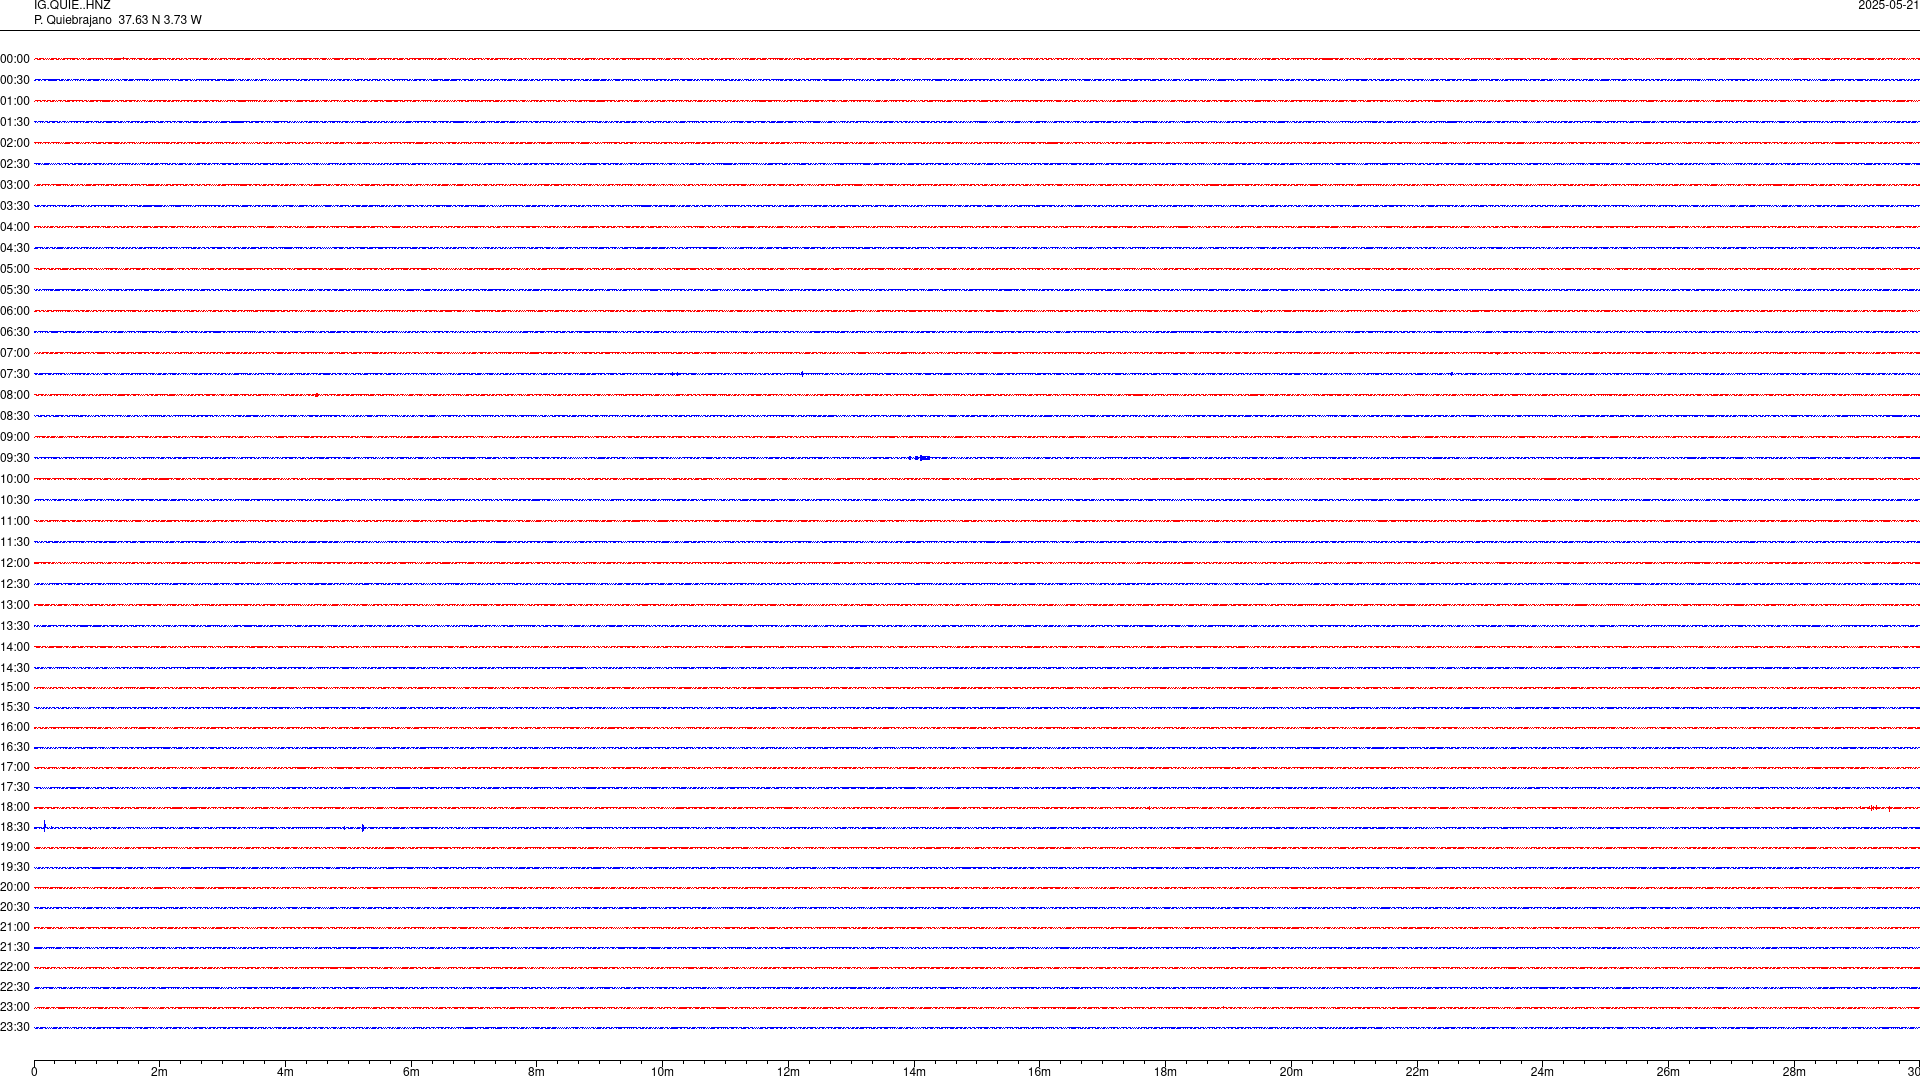Select the 01:00 trace row label
The height and width of the screenshot is (1080, 1920).
coord(15,101)
